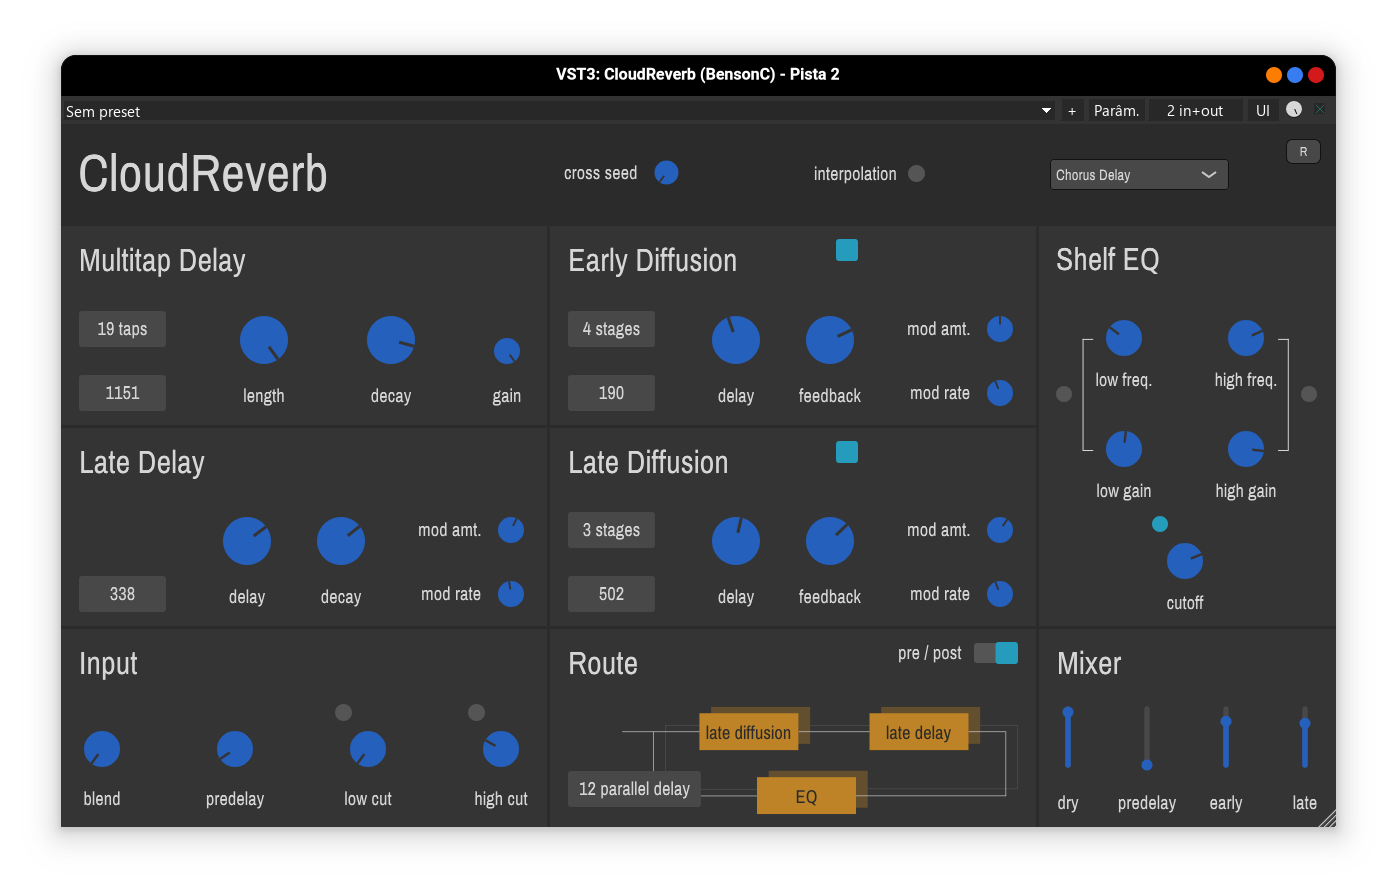Click the info icon in the top toolbar
Screen dimensions: 1397x894
[x=1294, y=110]
